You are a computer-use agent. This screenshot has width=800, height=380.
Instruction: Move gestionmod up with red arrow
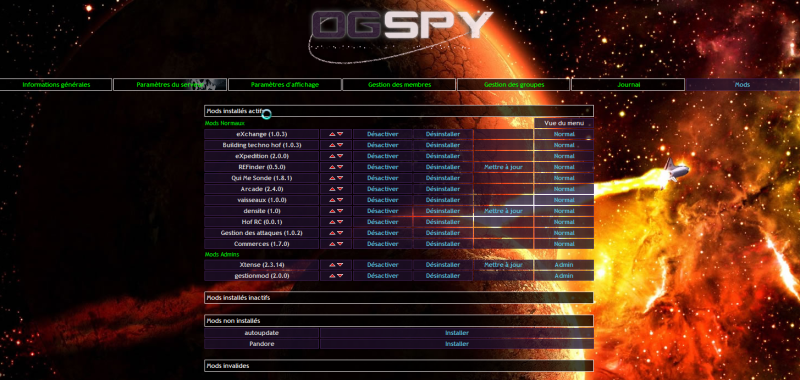[x=332, y=276]
